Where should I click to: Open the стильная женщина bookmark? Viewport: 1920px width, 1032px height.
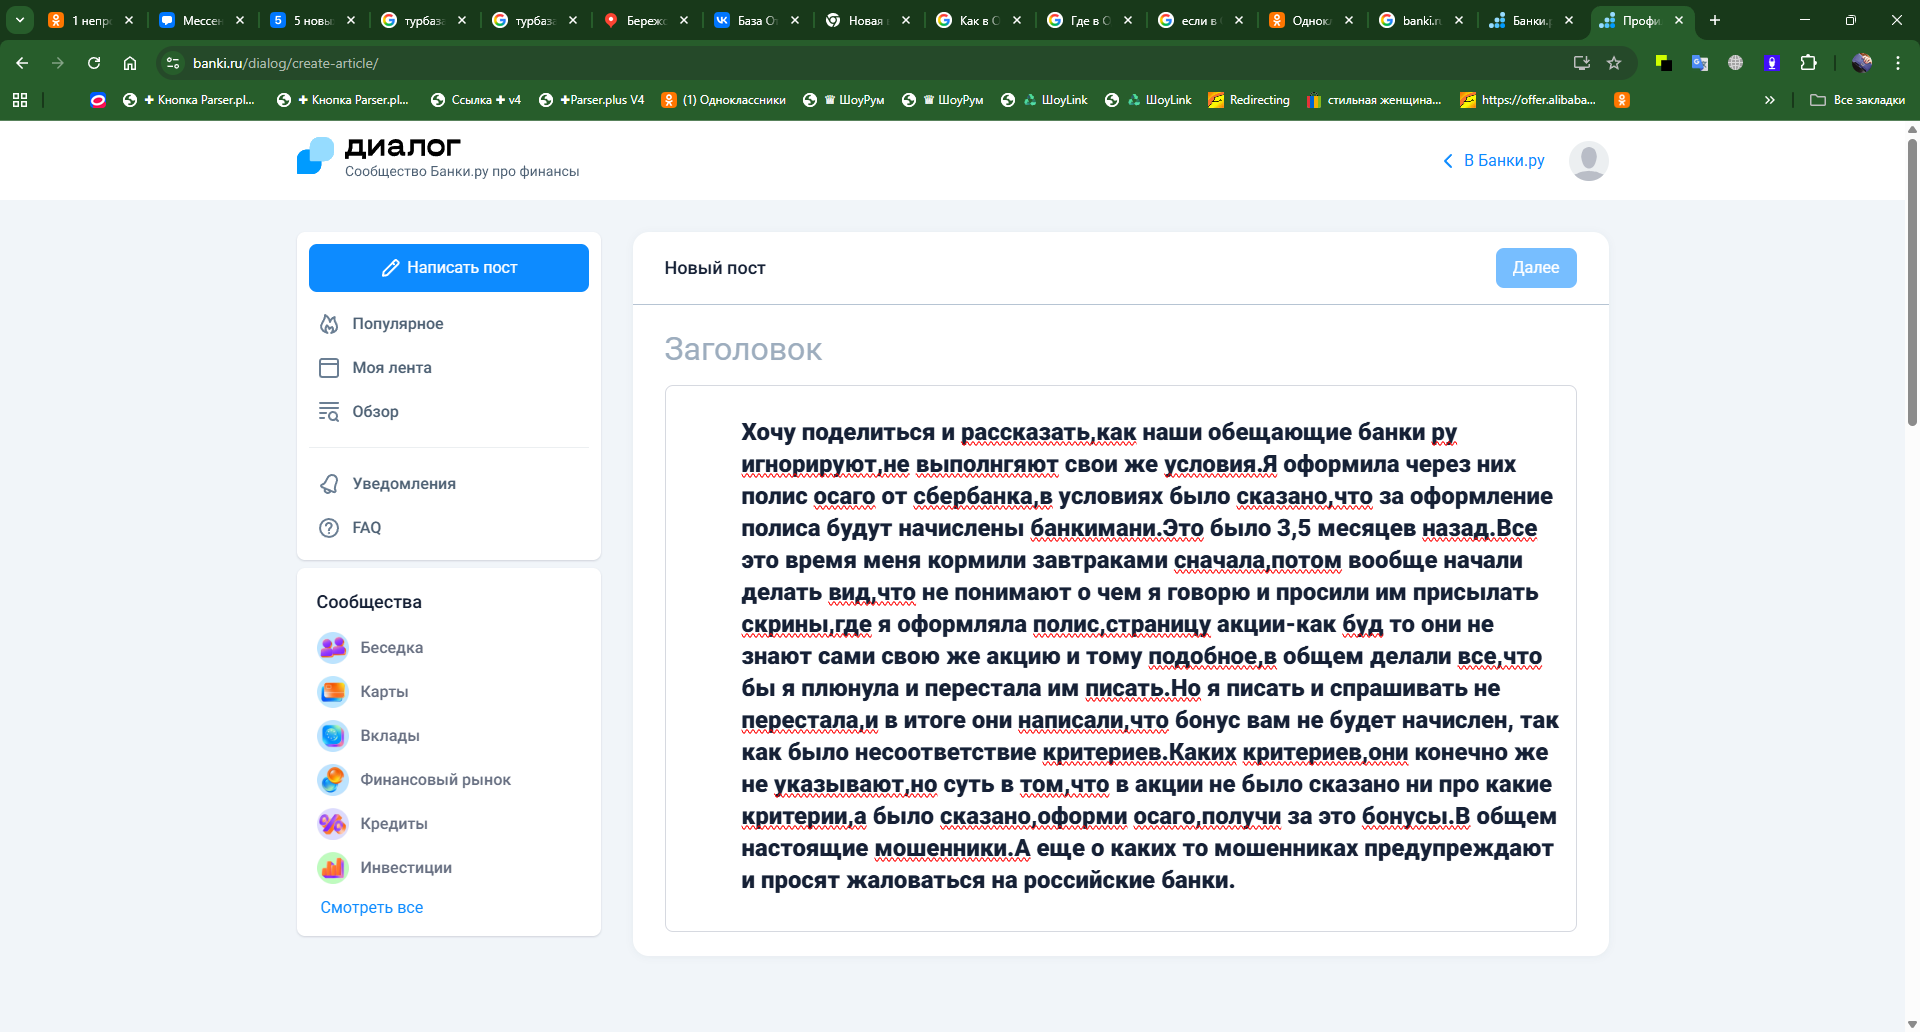1374,100
